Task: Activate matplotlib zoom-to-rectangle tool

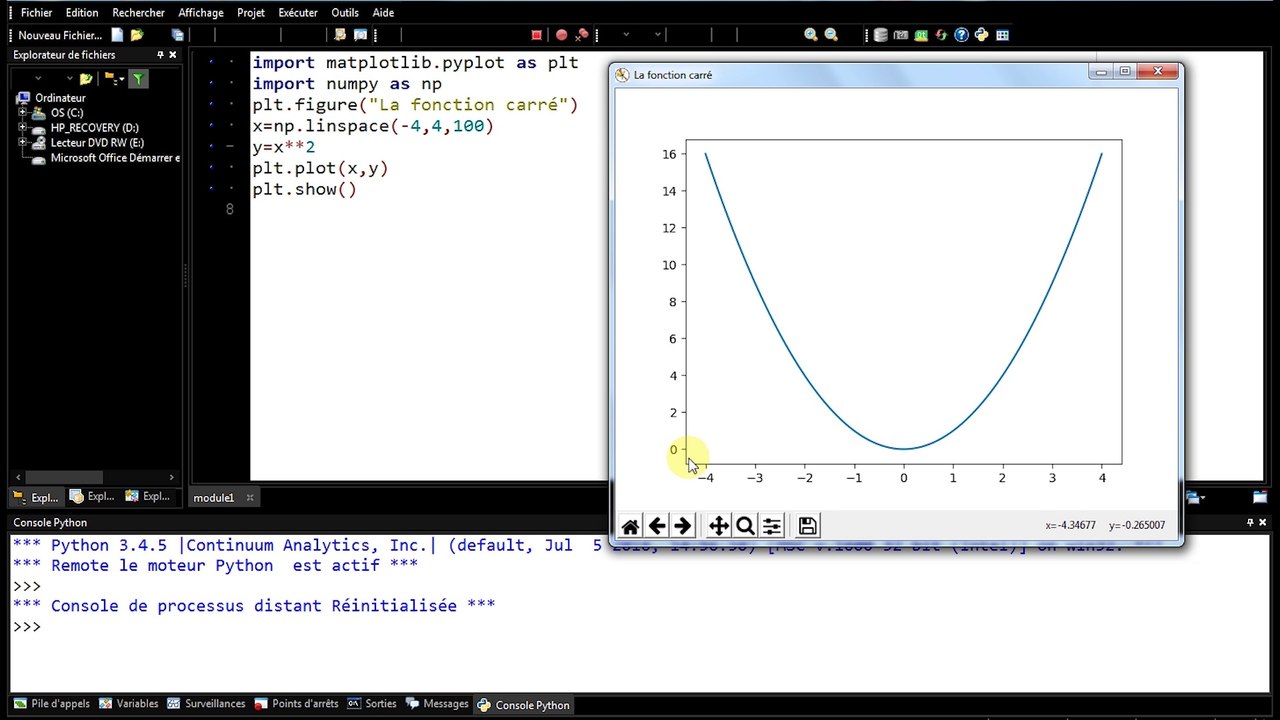Action: pyautogui.click(x=745, y=526)
